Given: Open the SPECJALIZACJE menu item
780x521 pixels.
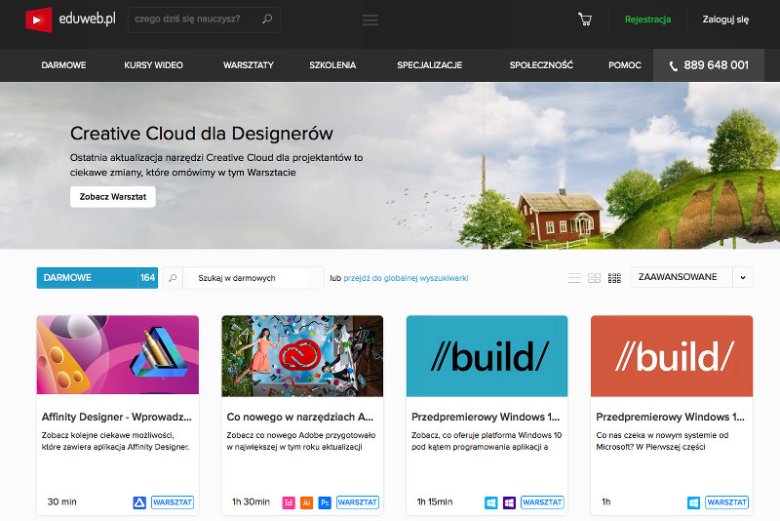Looking at the screenshot, I should click(x=429, y=65).
